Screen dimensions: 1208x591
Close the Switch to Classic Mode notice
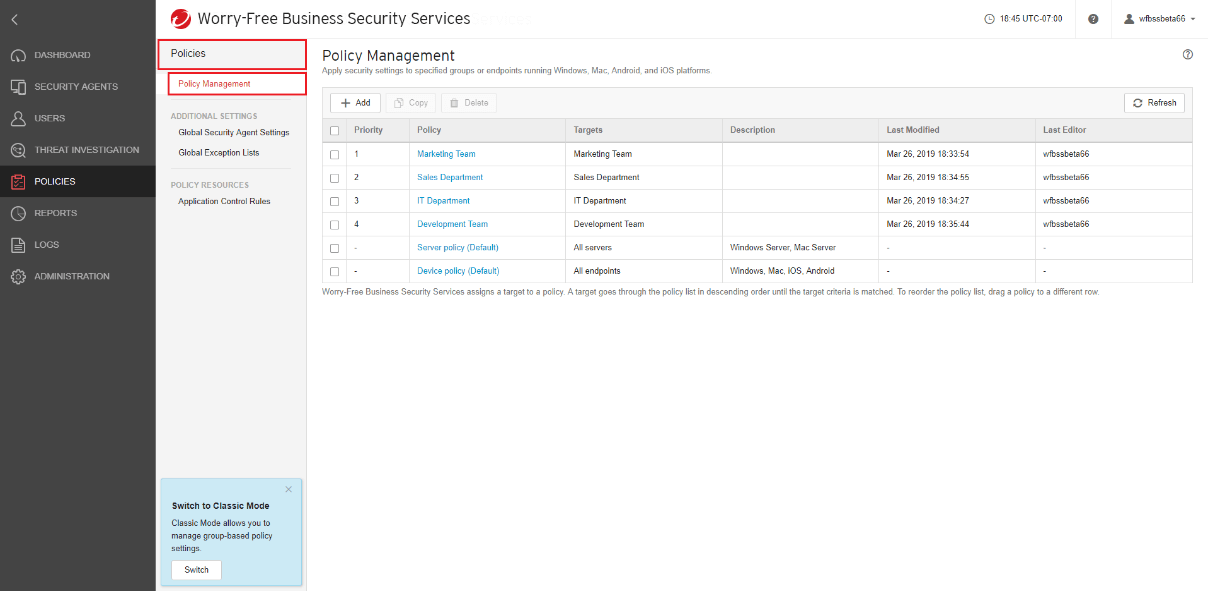coord(288,489)
